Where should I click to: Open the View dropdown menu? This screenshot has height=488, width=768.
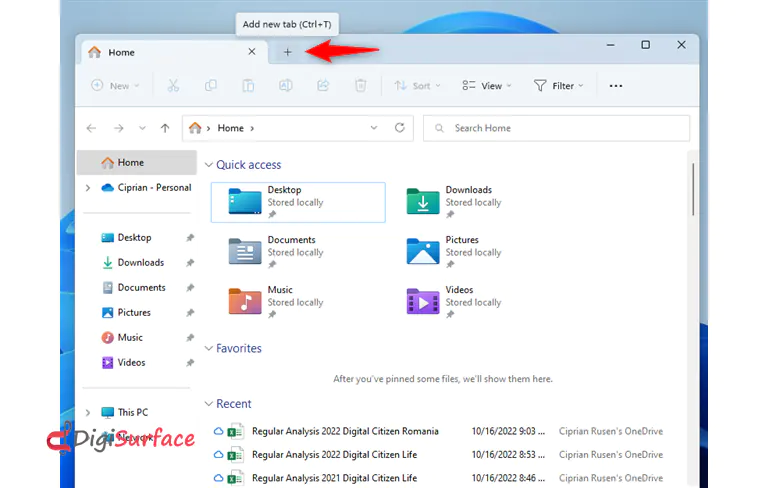487,86
